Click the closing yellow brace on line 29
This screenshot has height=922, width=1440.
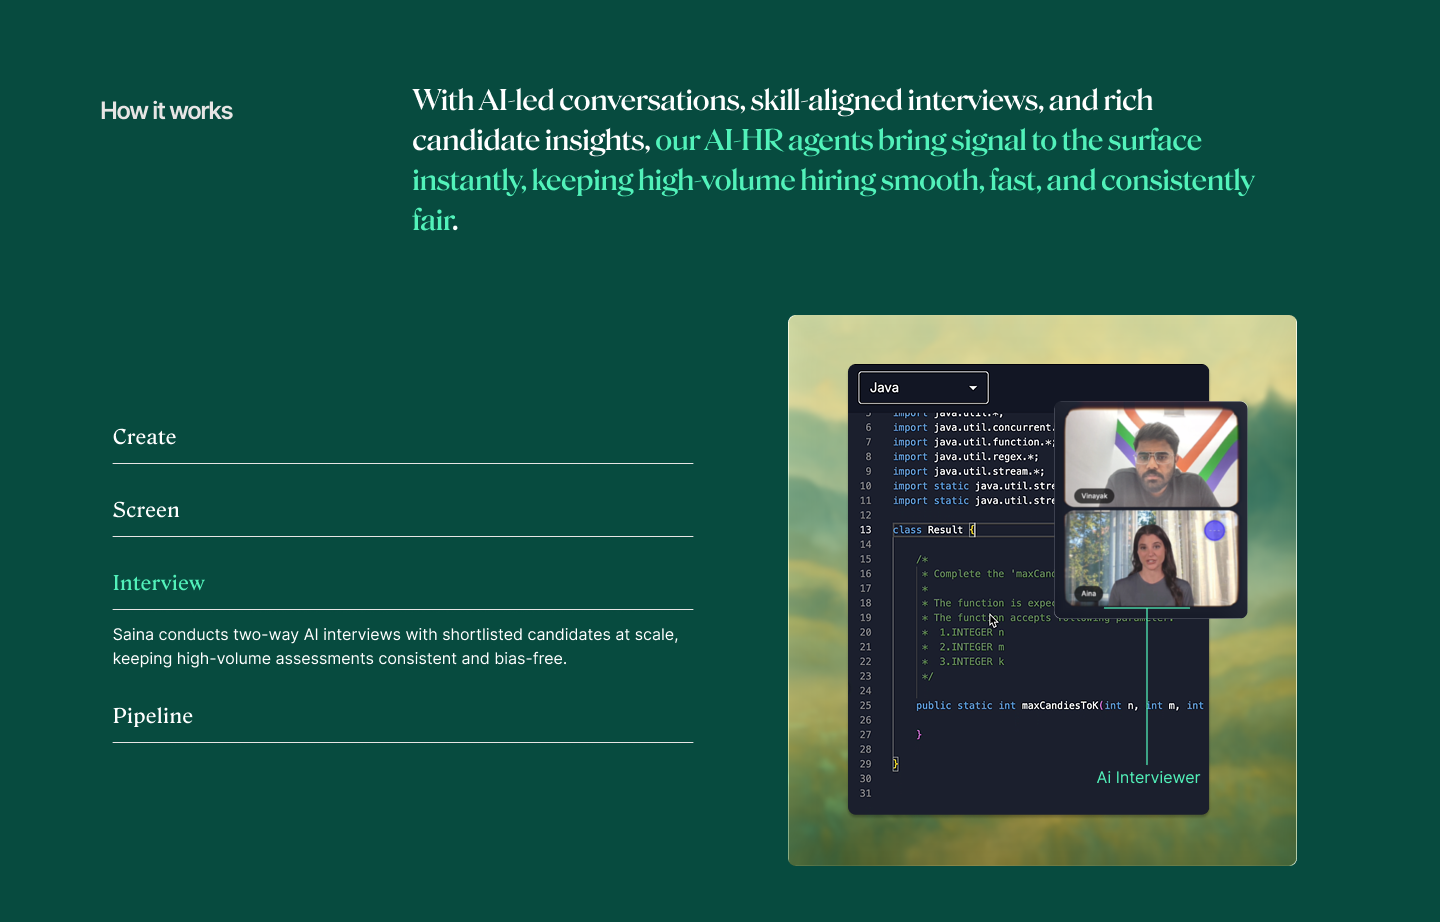(x=895, y=764)
